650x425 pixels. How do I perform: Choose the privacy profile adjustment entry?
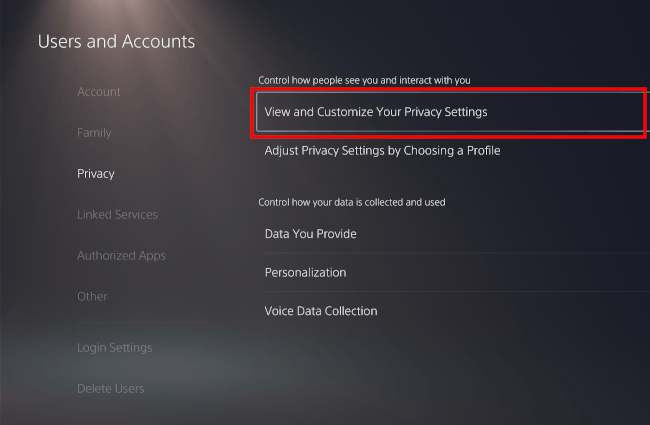coord(382,151)
